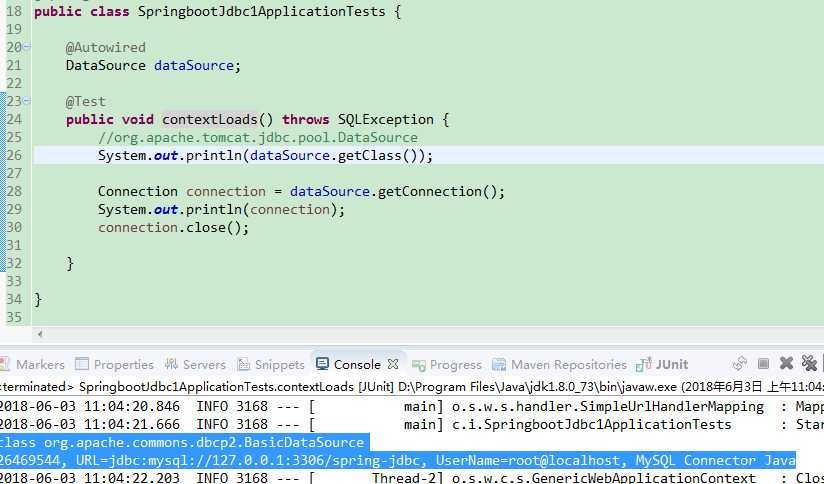
Task: Click the class name SpringbootJdbc1ApplicationTests
Action: click(x=261, y=11)
